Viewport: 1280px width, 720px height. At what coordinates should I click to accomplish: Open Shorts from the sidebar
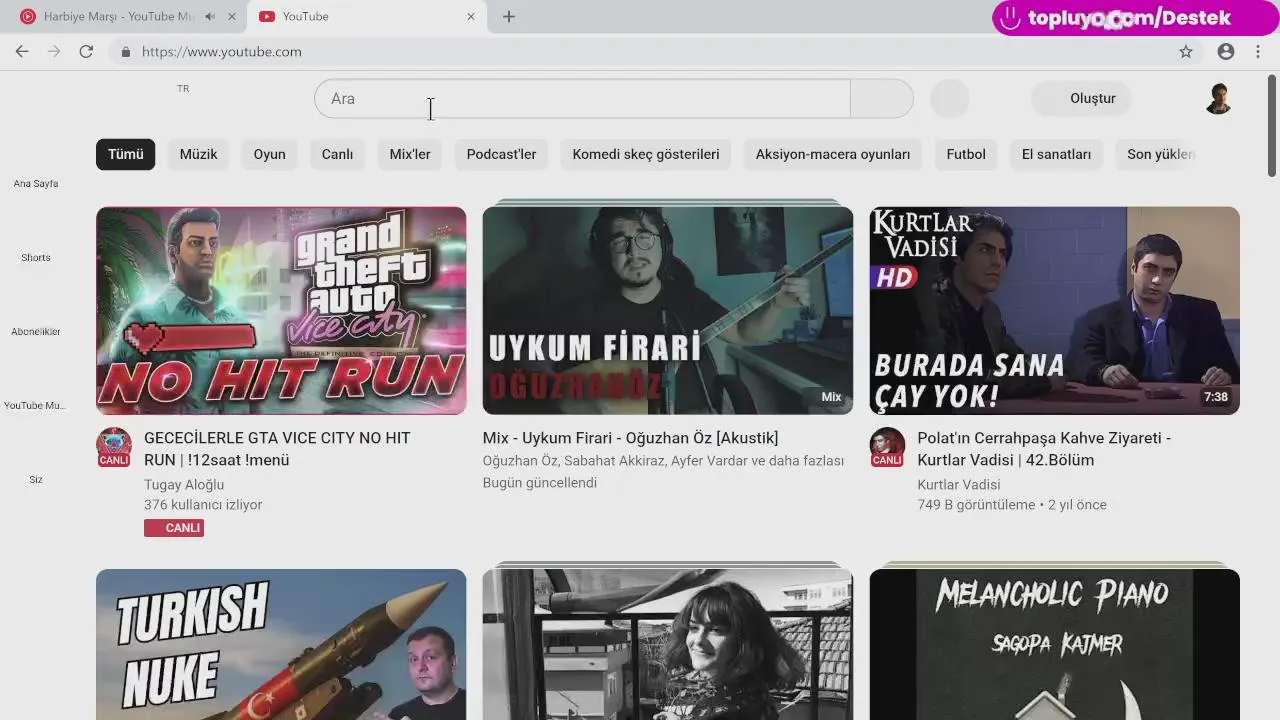coord(36,258)
